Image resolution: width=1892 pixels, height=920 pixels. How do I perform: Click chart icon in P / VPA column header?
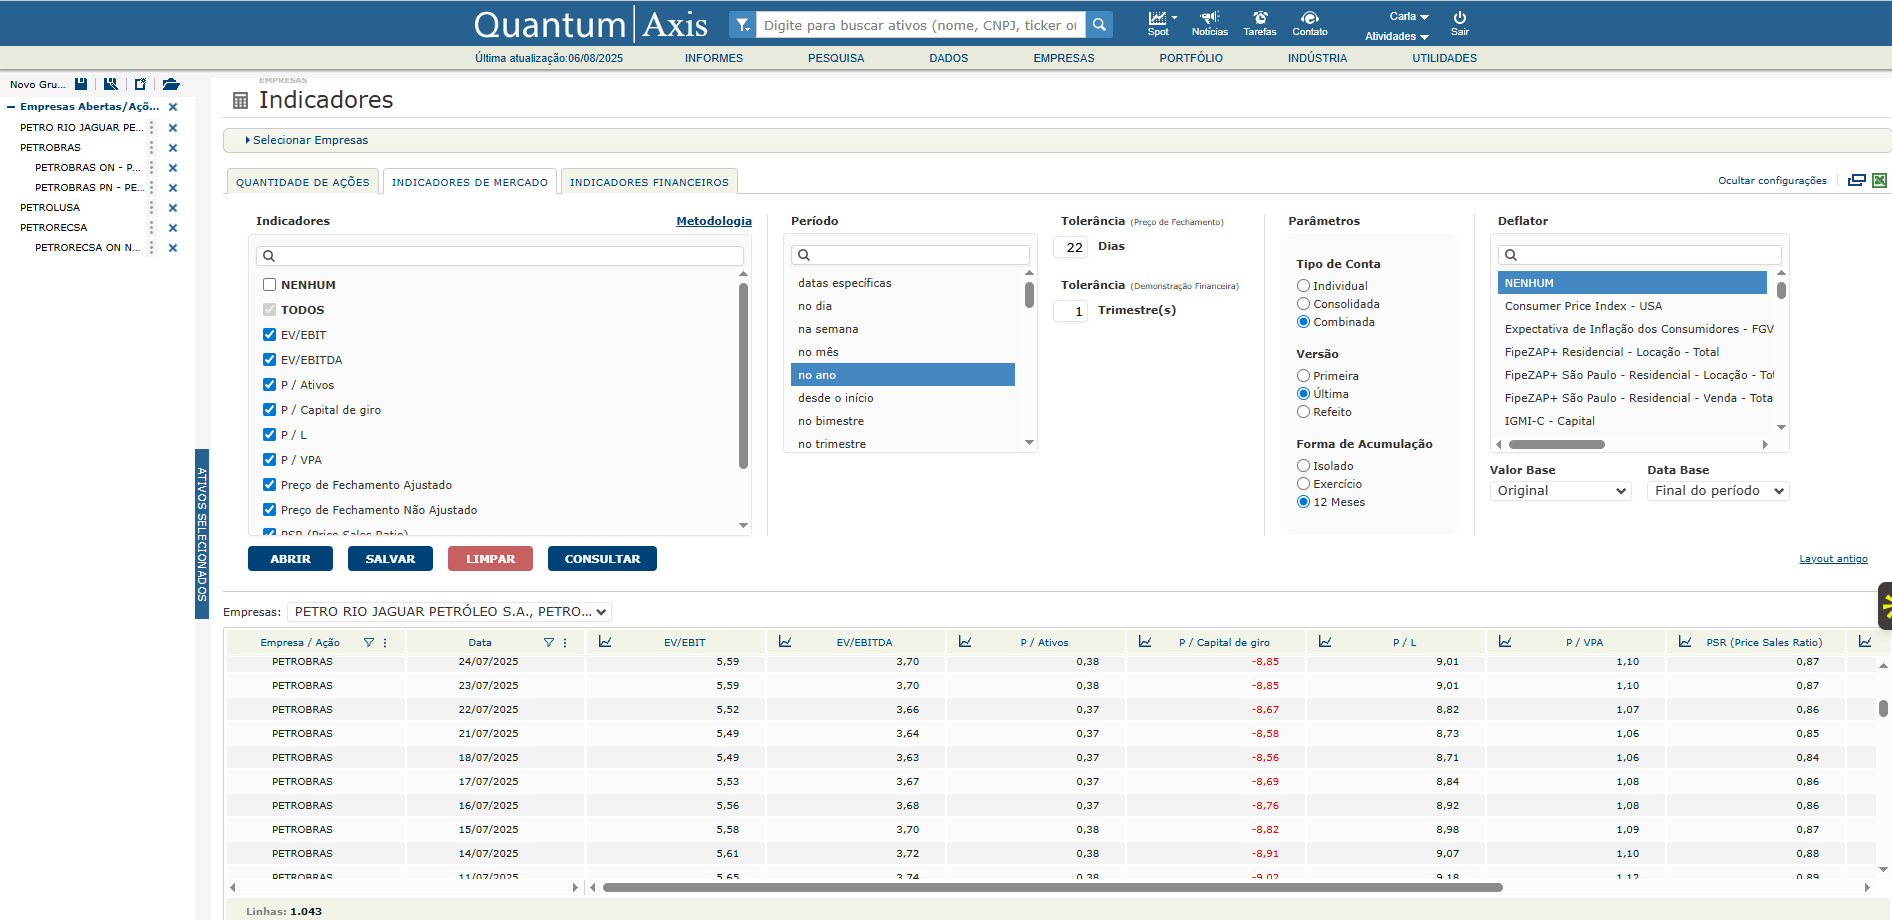pos(1505,641)
